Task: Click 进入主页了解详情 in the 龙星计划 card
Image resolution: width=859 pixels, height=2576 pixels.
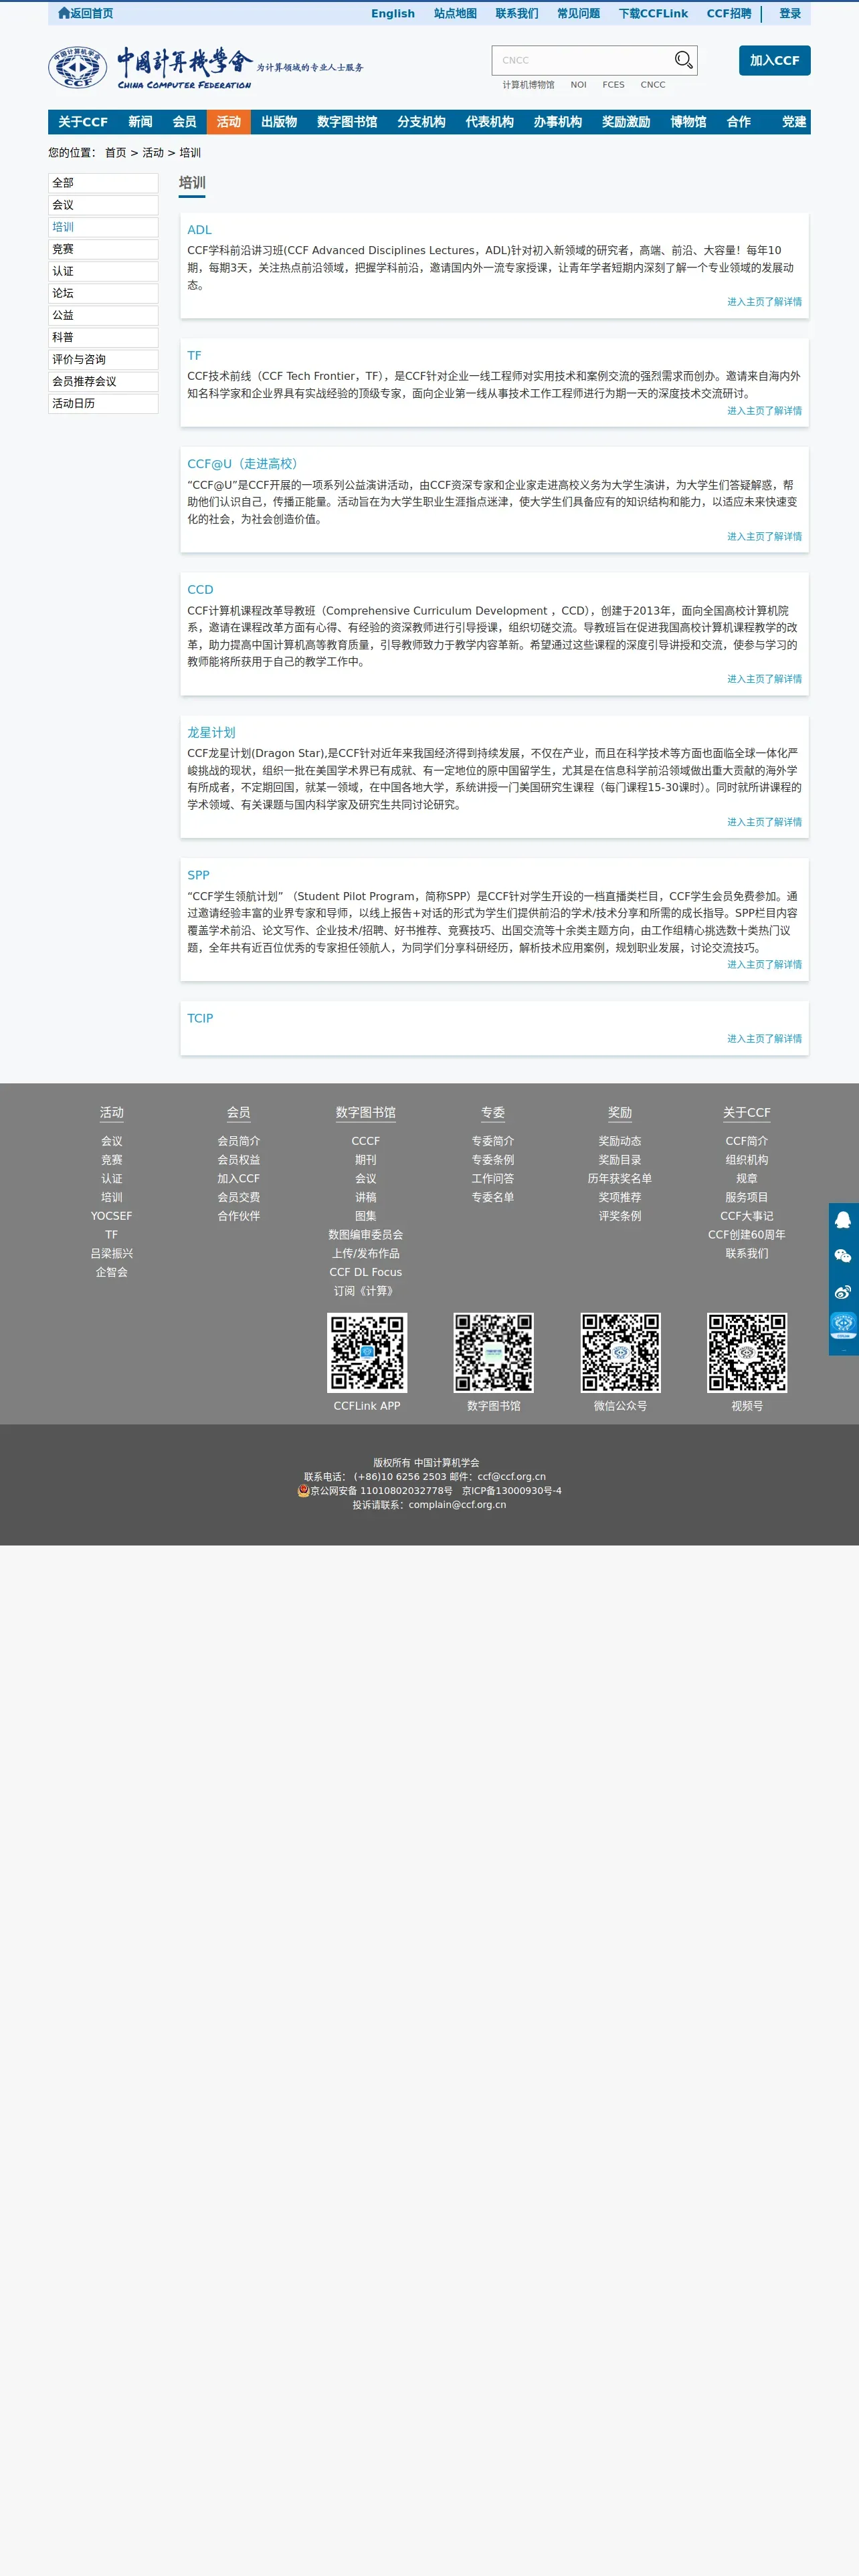Action: coord(764,822)
